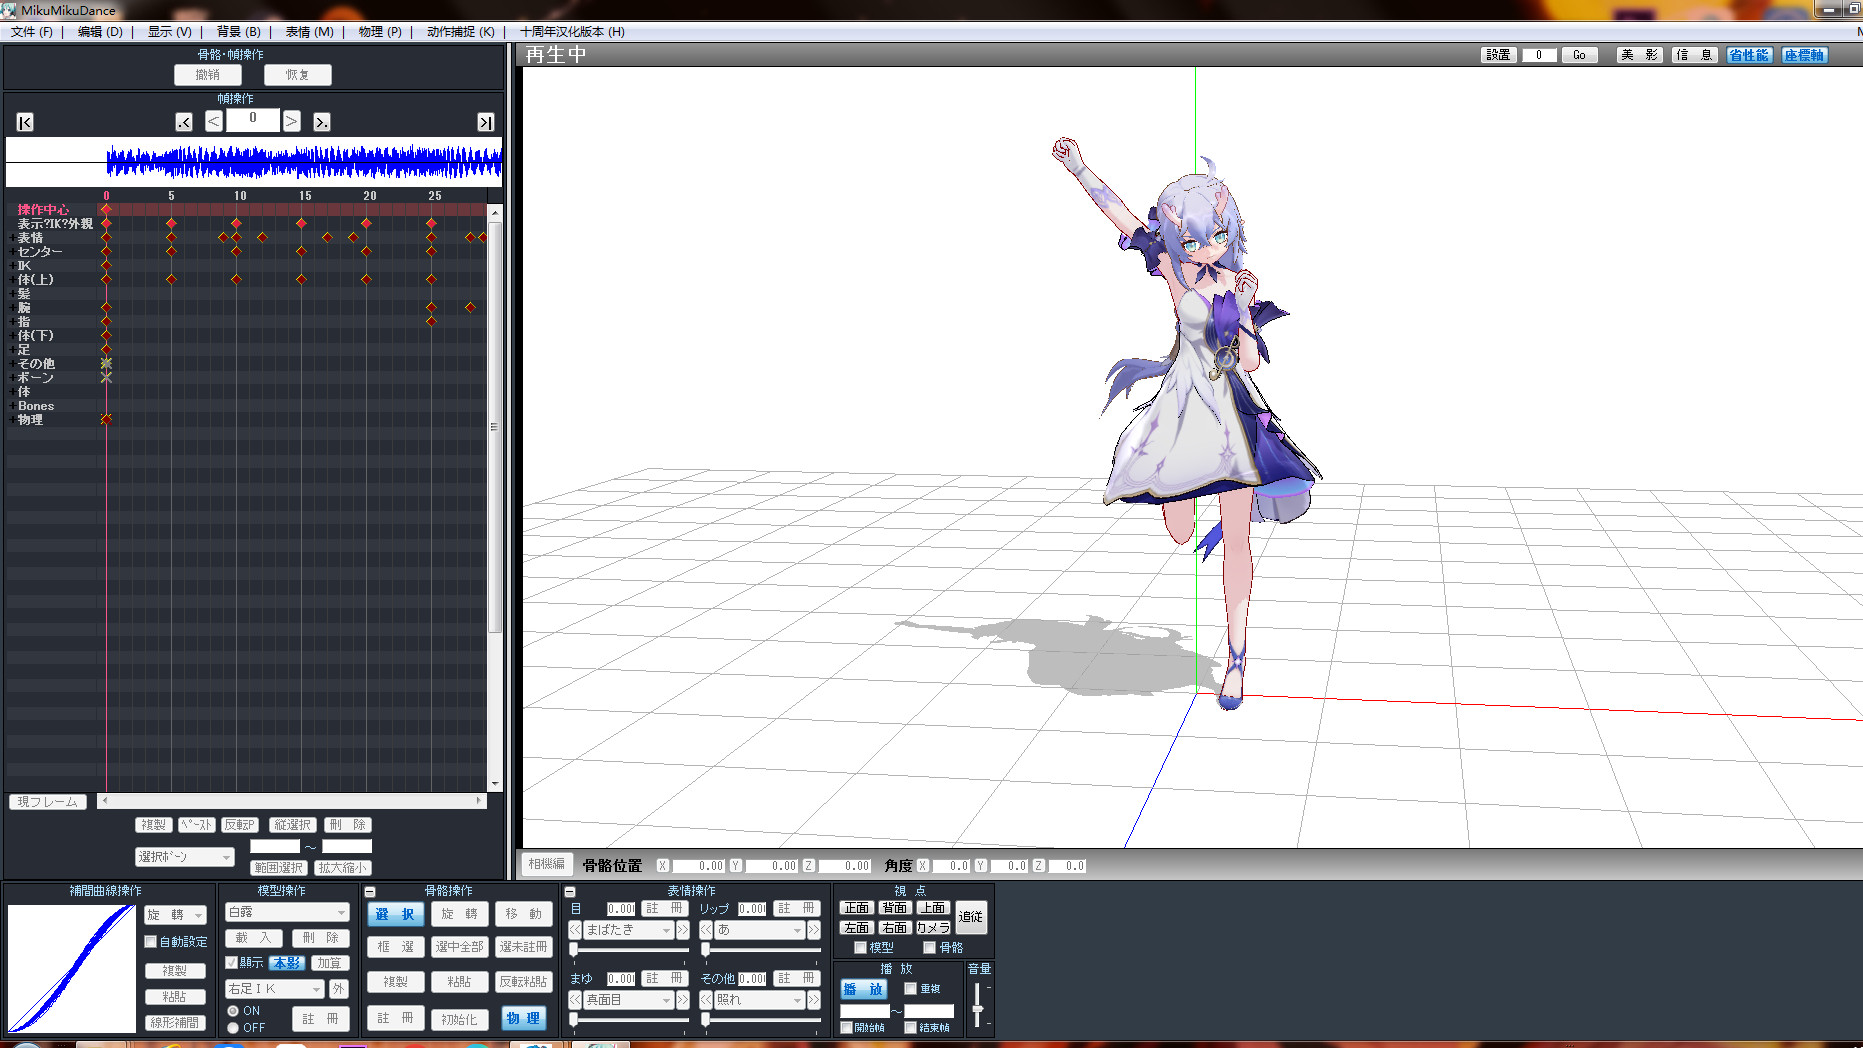Collapse the 表情操作 panel minus icon
Screen dimensions: 1863x1048
(570, 891)
